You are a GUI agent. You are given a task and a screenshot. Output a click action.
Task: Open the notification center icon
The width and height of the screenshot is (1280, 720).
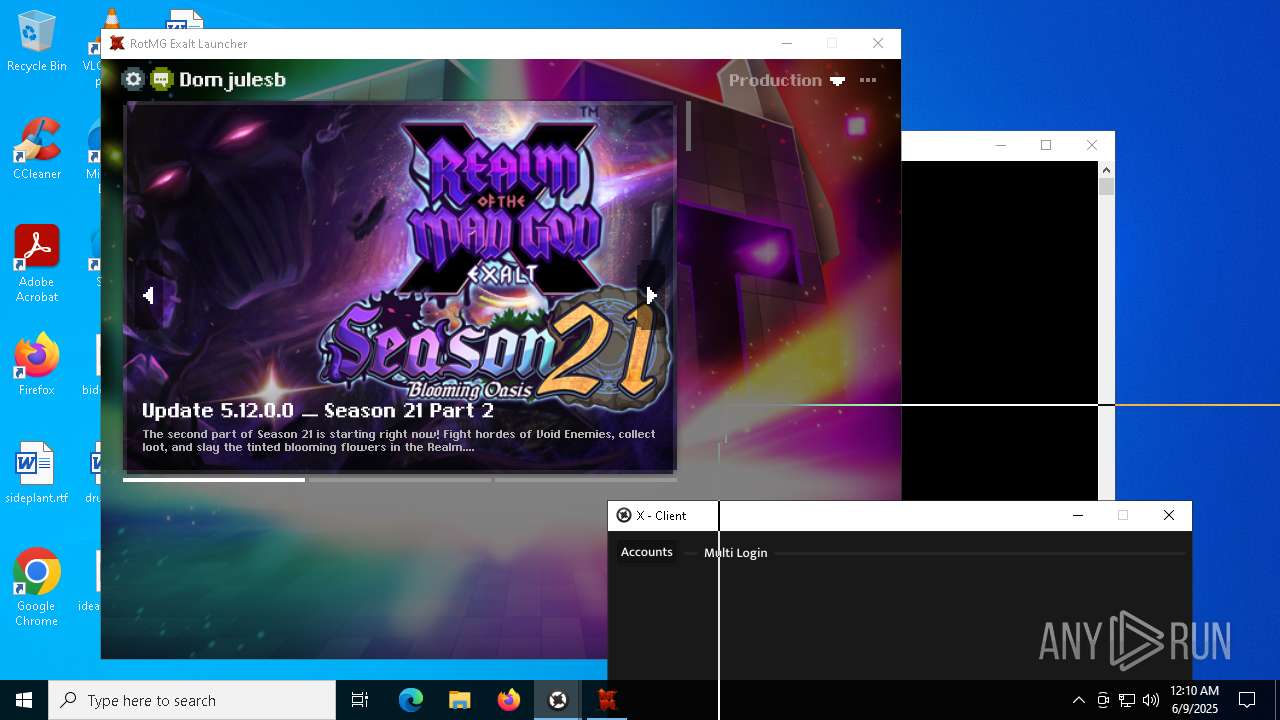pos(1247,700)
